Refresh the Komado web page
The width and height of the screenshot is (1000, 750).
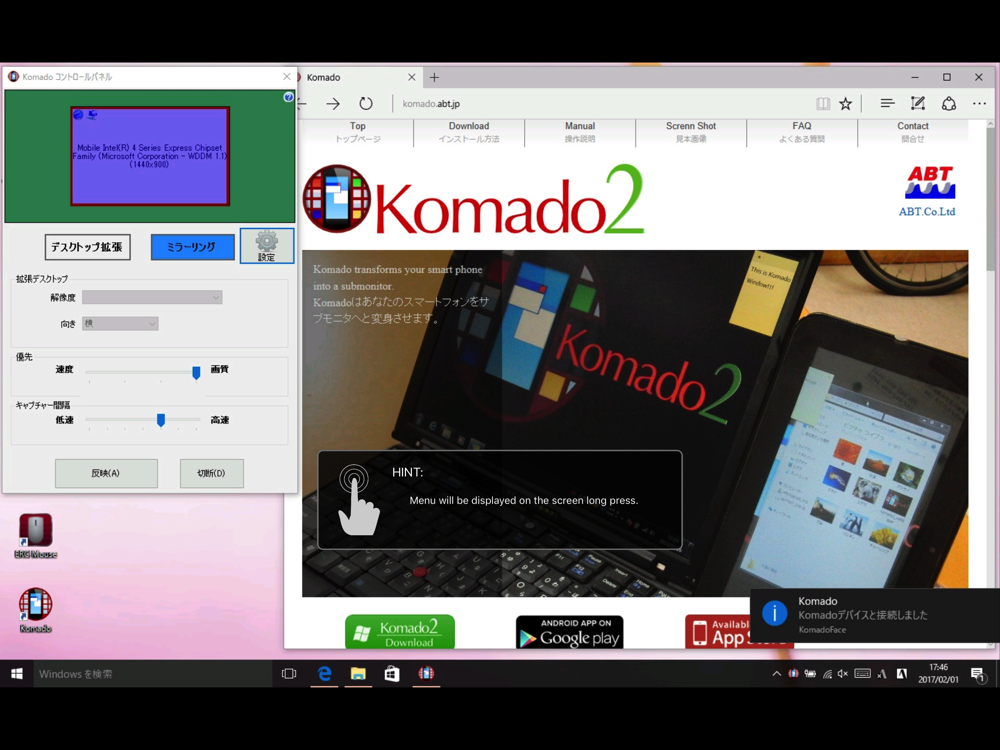[365, 103]
